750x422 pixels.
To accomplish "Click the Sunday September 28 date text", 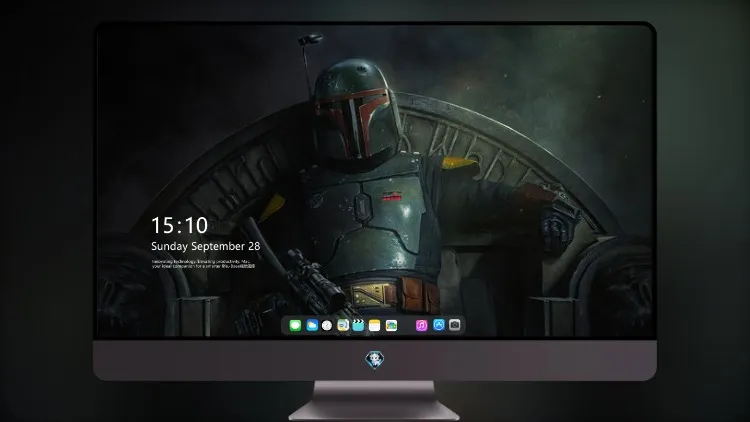I will (x=206, y=246).
